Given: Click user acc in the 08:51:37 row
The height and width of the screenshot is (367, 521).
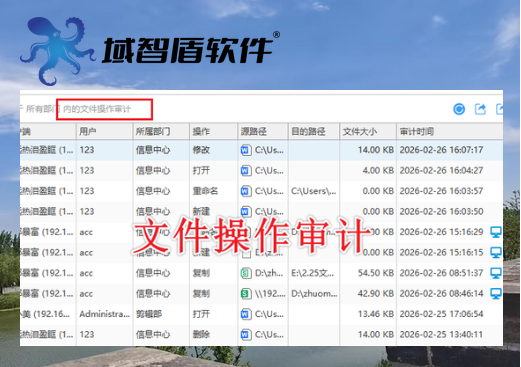Looking at the screenshot, I should coord(86,273).
